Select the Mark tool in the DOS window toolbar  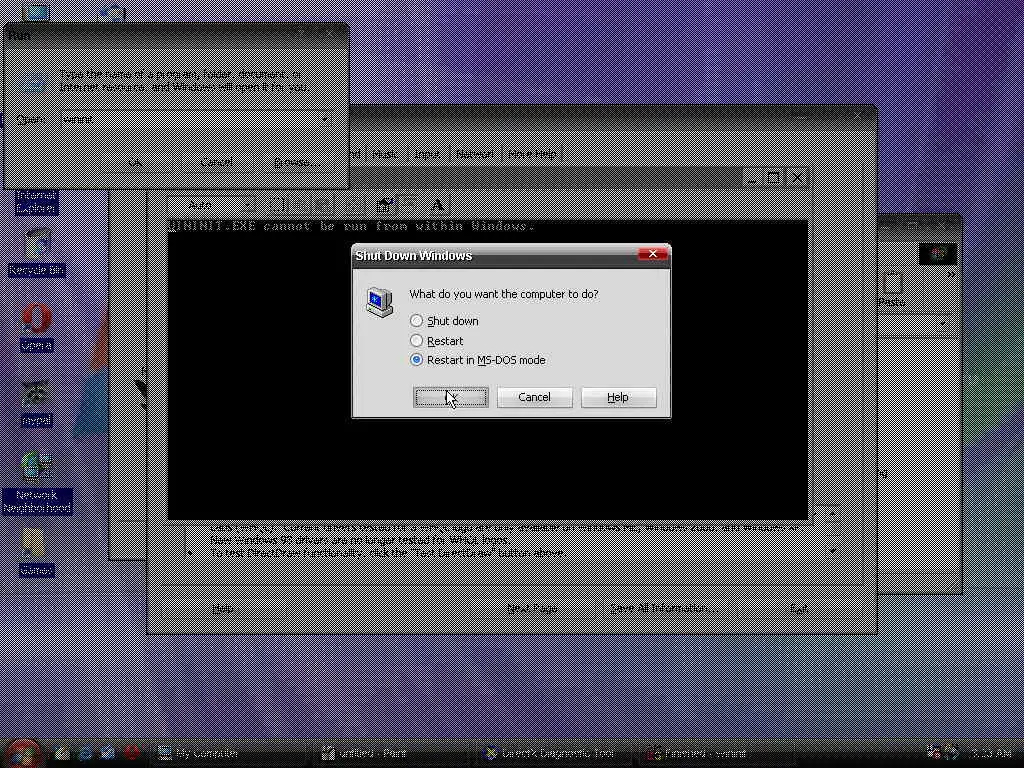coord(277,204)
